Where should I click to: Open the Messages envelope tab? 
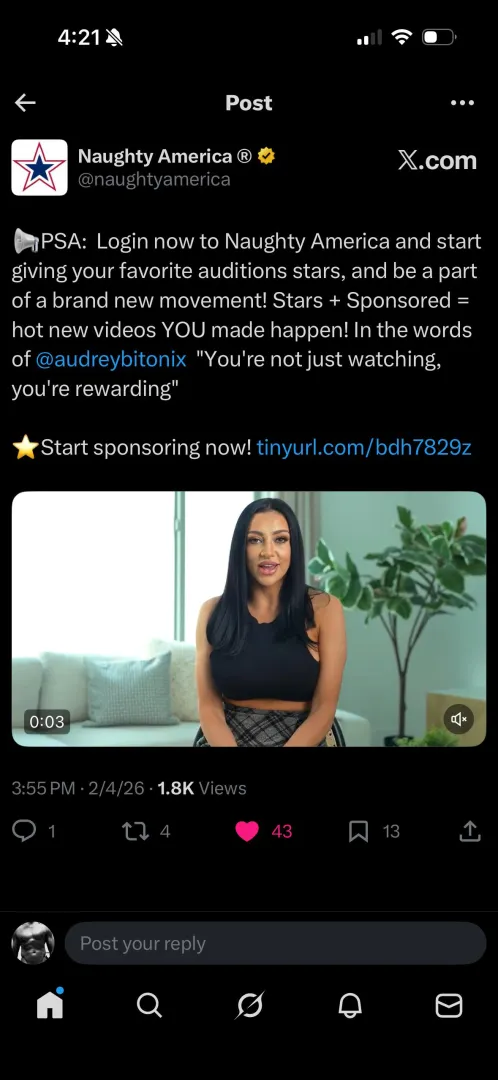click(449, 1006)
